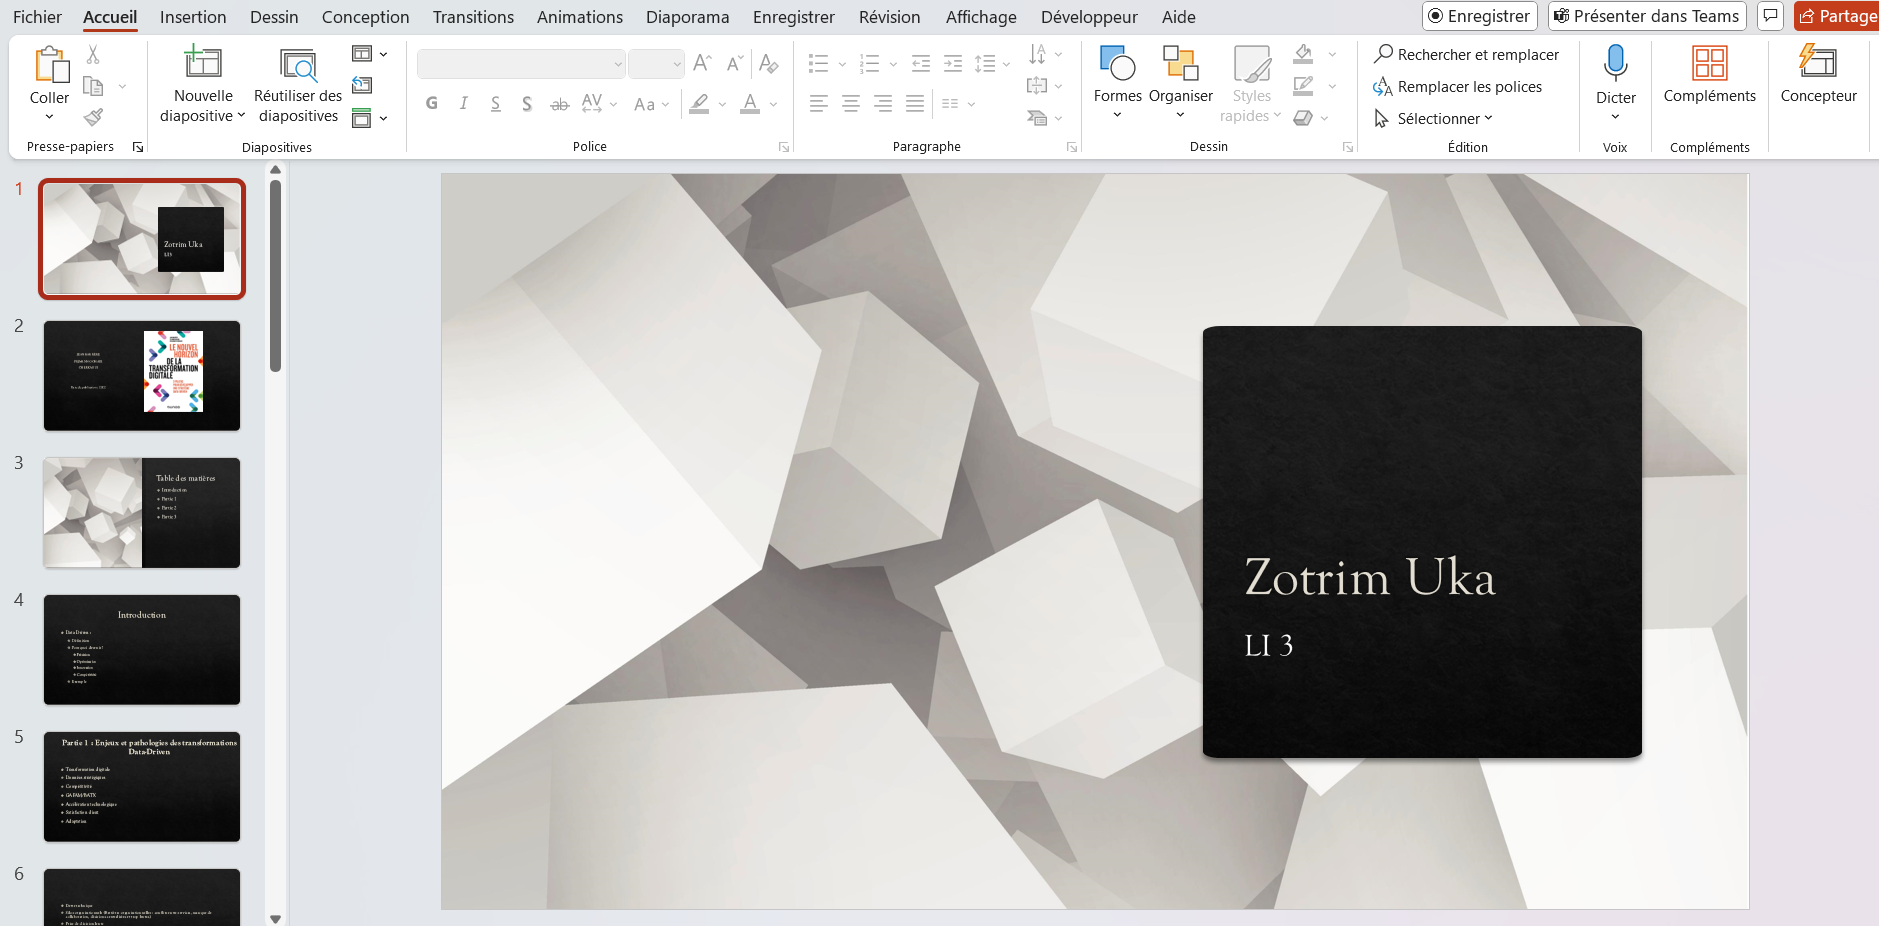Select the Format Painter brush icon
Image resolution: width=1879 pixels, height=926 pixels.
(93, 118)
